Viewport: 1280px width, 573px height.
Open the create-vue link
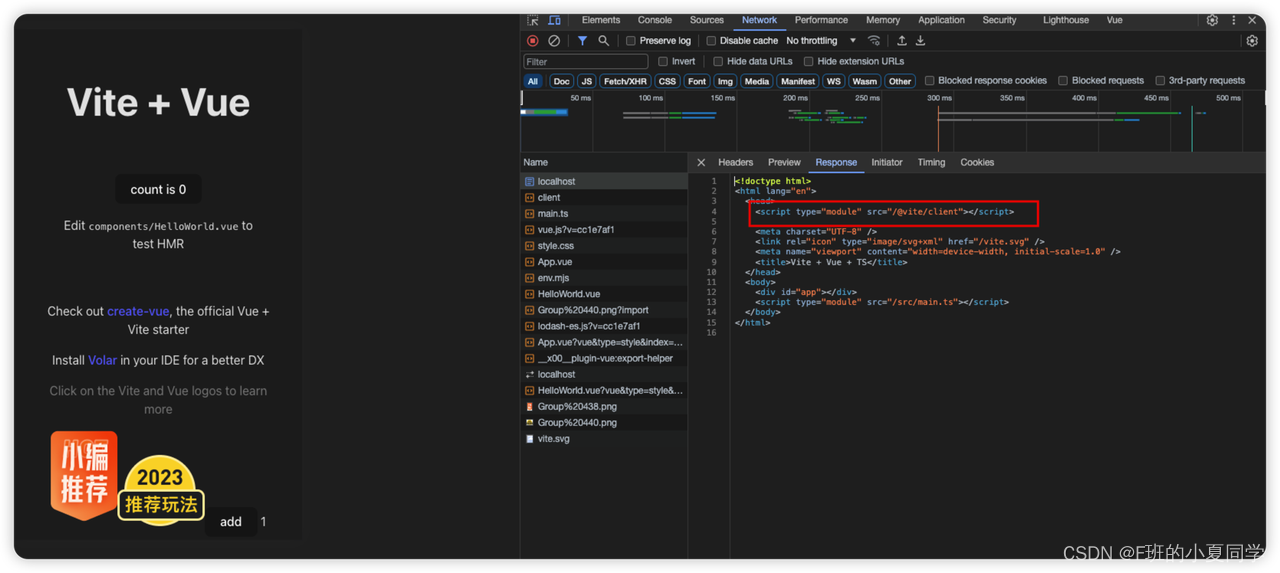(138, 311)
